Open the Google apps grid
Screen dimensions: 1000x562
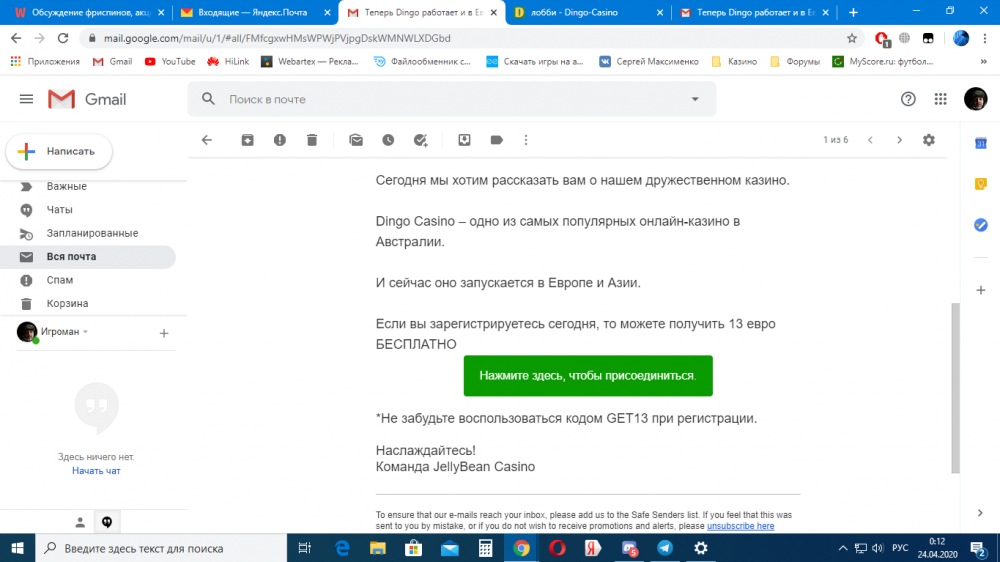pyautogui.click(x=940, y=99)
